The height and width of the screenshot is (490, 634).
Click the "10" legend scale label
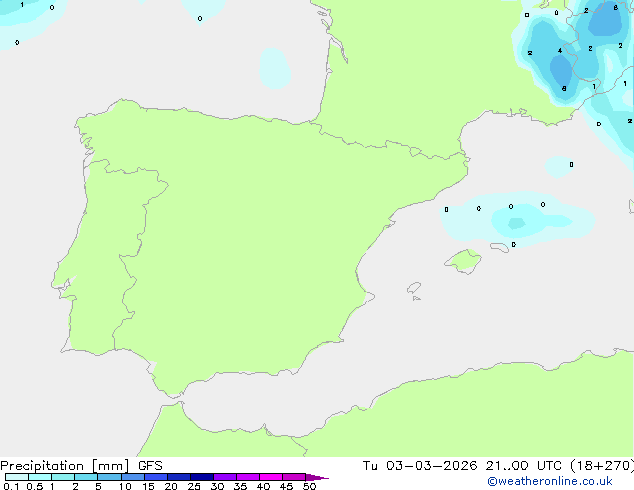tap(125, 486)
